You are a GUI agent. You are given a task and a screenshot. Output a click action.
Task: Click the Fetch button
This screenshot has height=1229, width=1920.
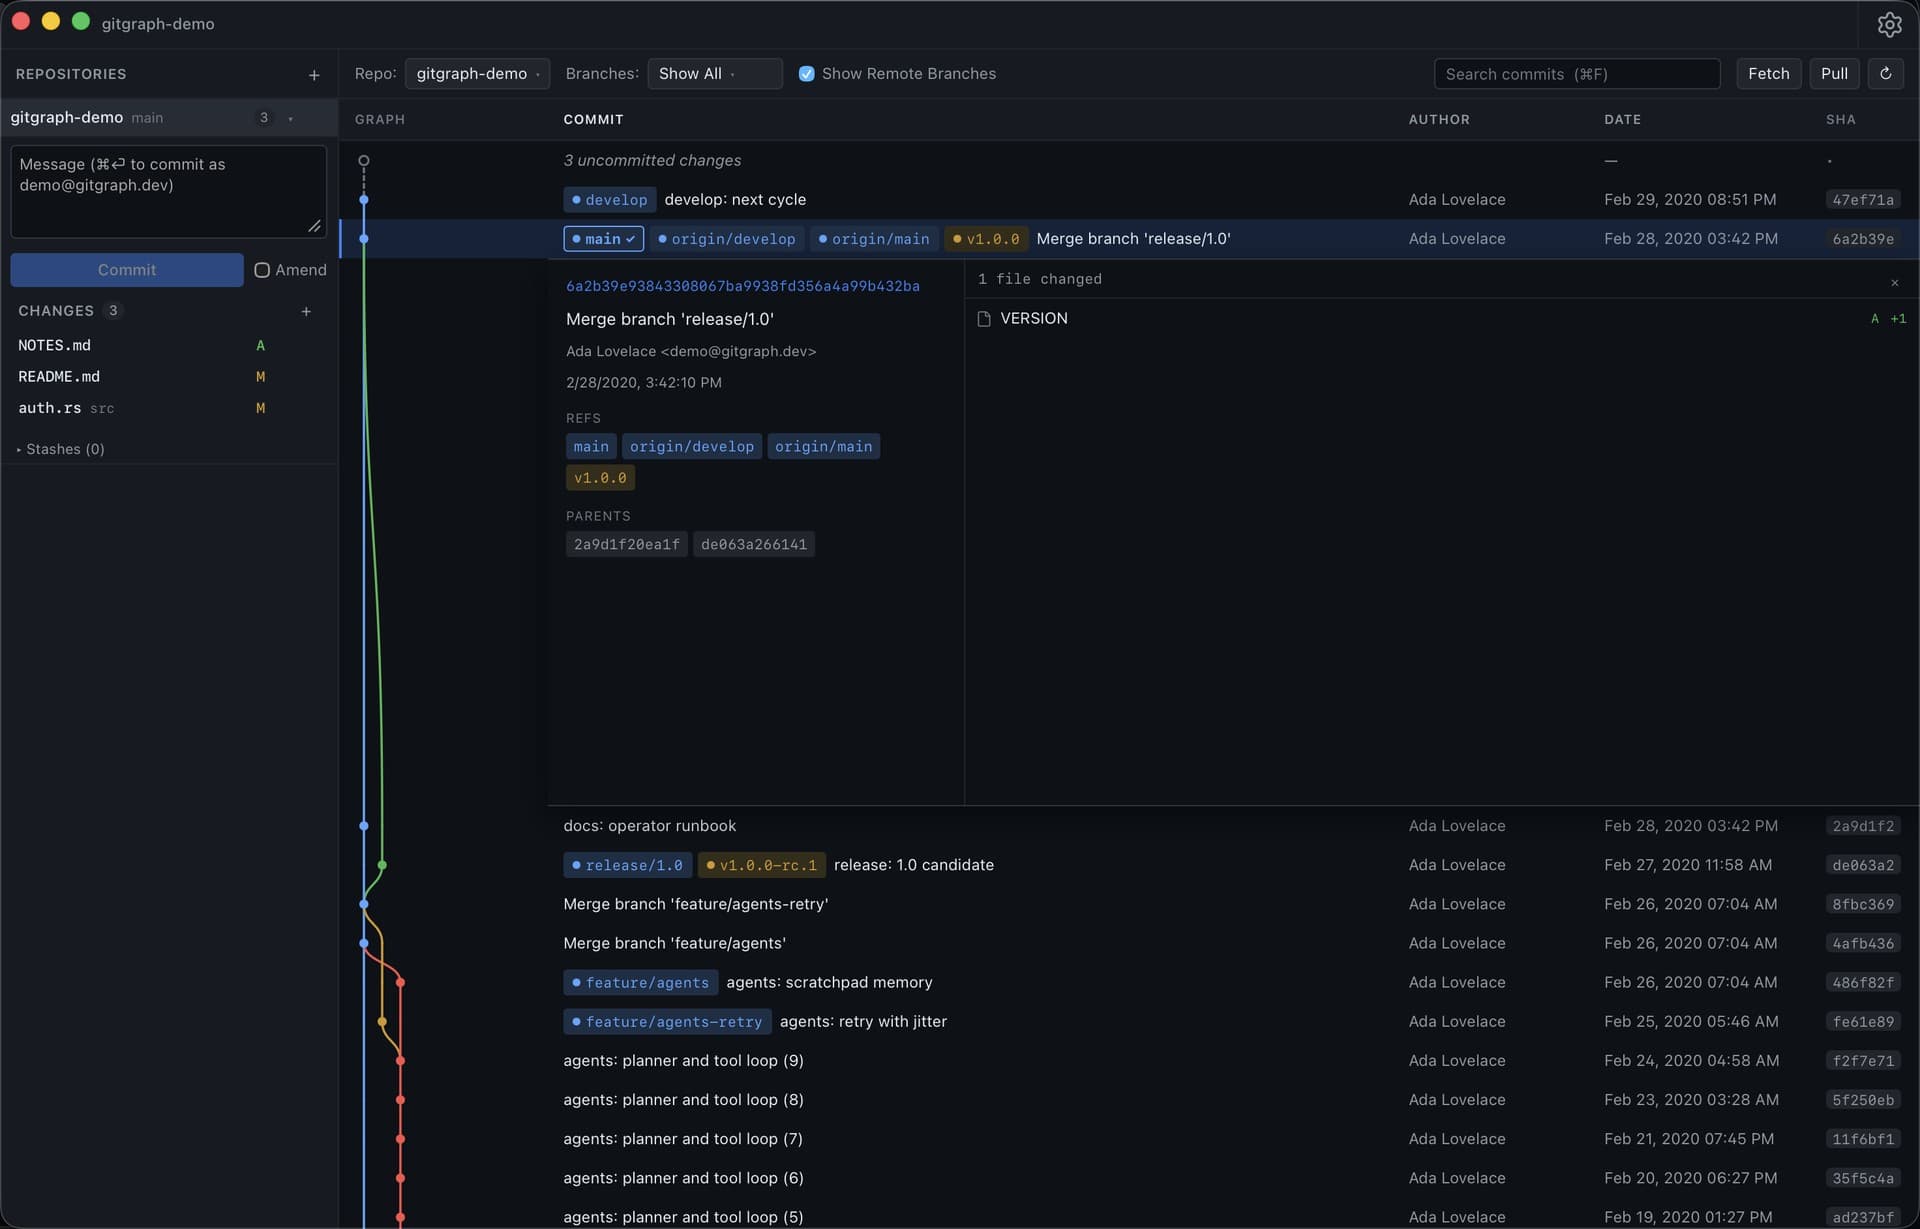point(1769,74)
